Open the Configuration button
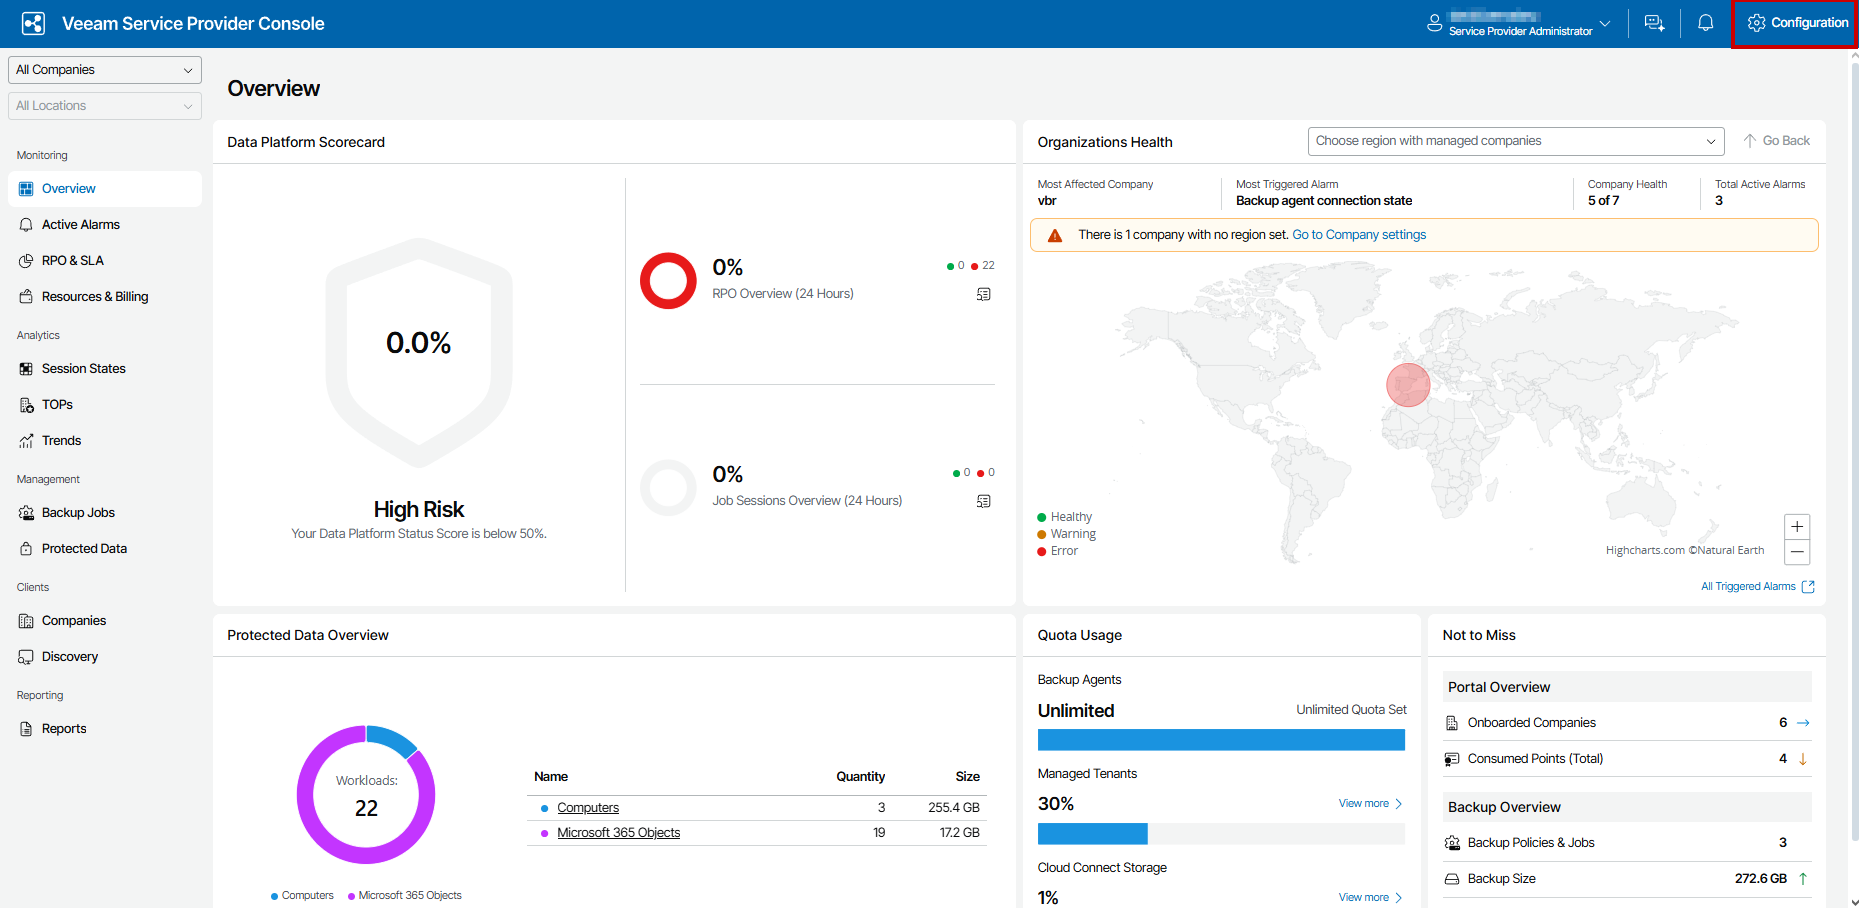 pos(1797,23)
